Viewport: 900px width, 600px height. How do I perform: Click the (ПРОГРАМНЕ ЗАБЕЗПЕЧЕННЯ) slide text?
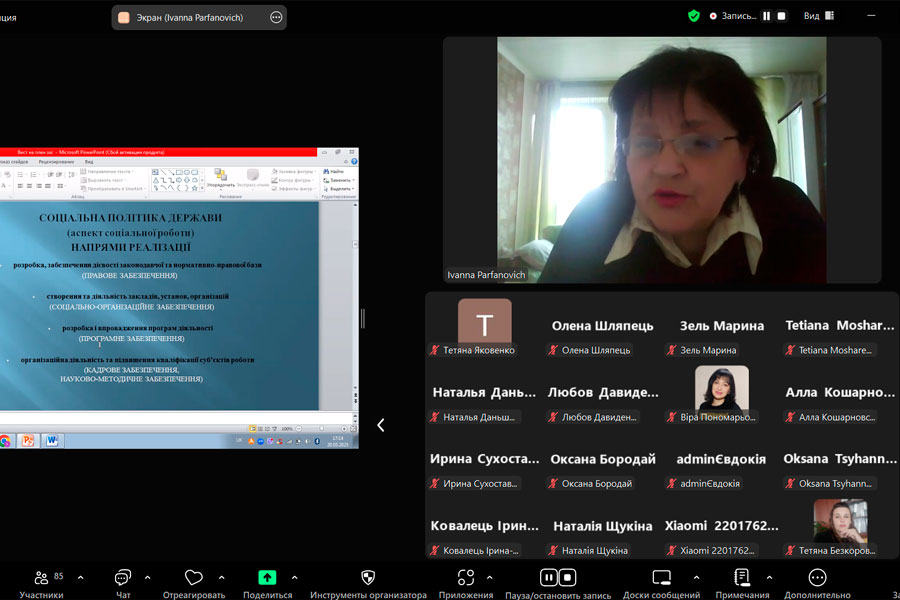(x=131, y=339)
